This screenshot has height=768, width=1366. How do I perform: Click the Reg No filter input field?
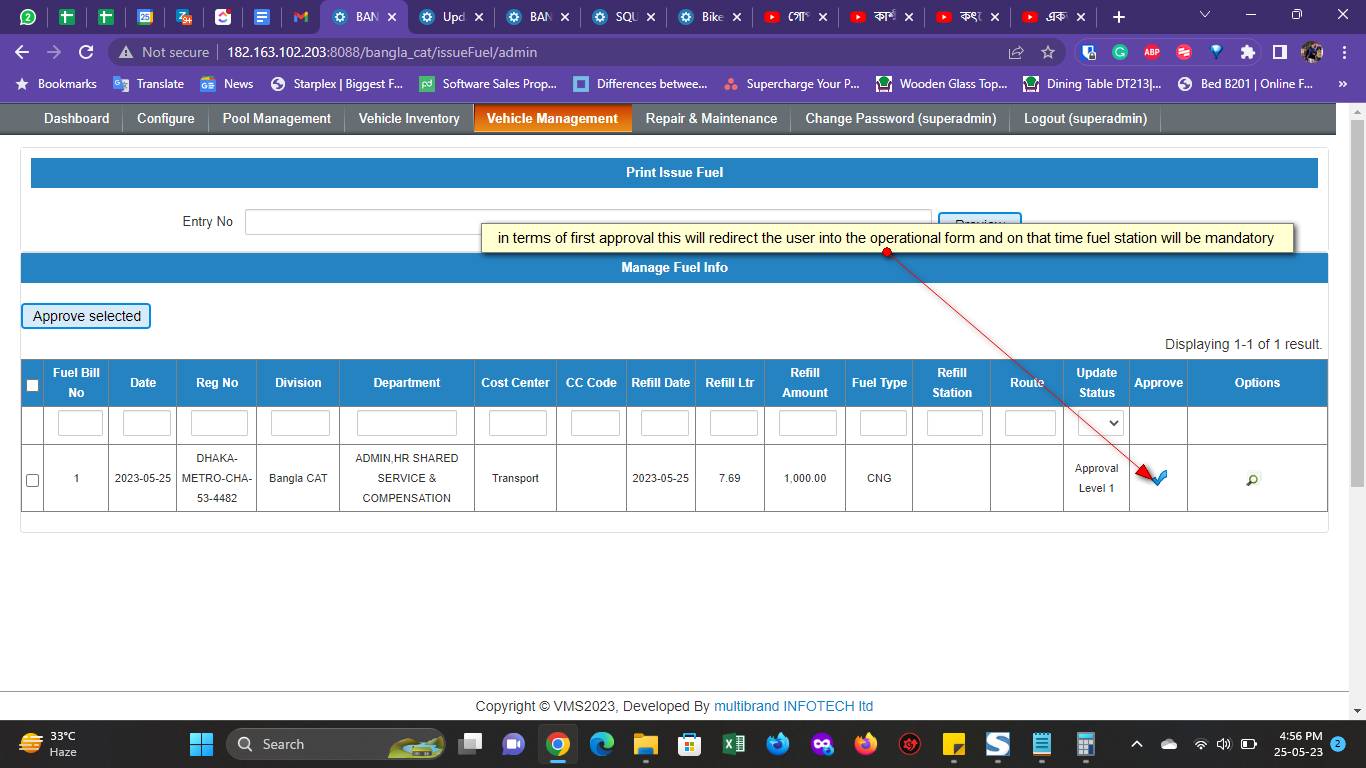[219, 424]
